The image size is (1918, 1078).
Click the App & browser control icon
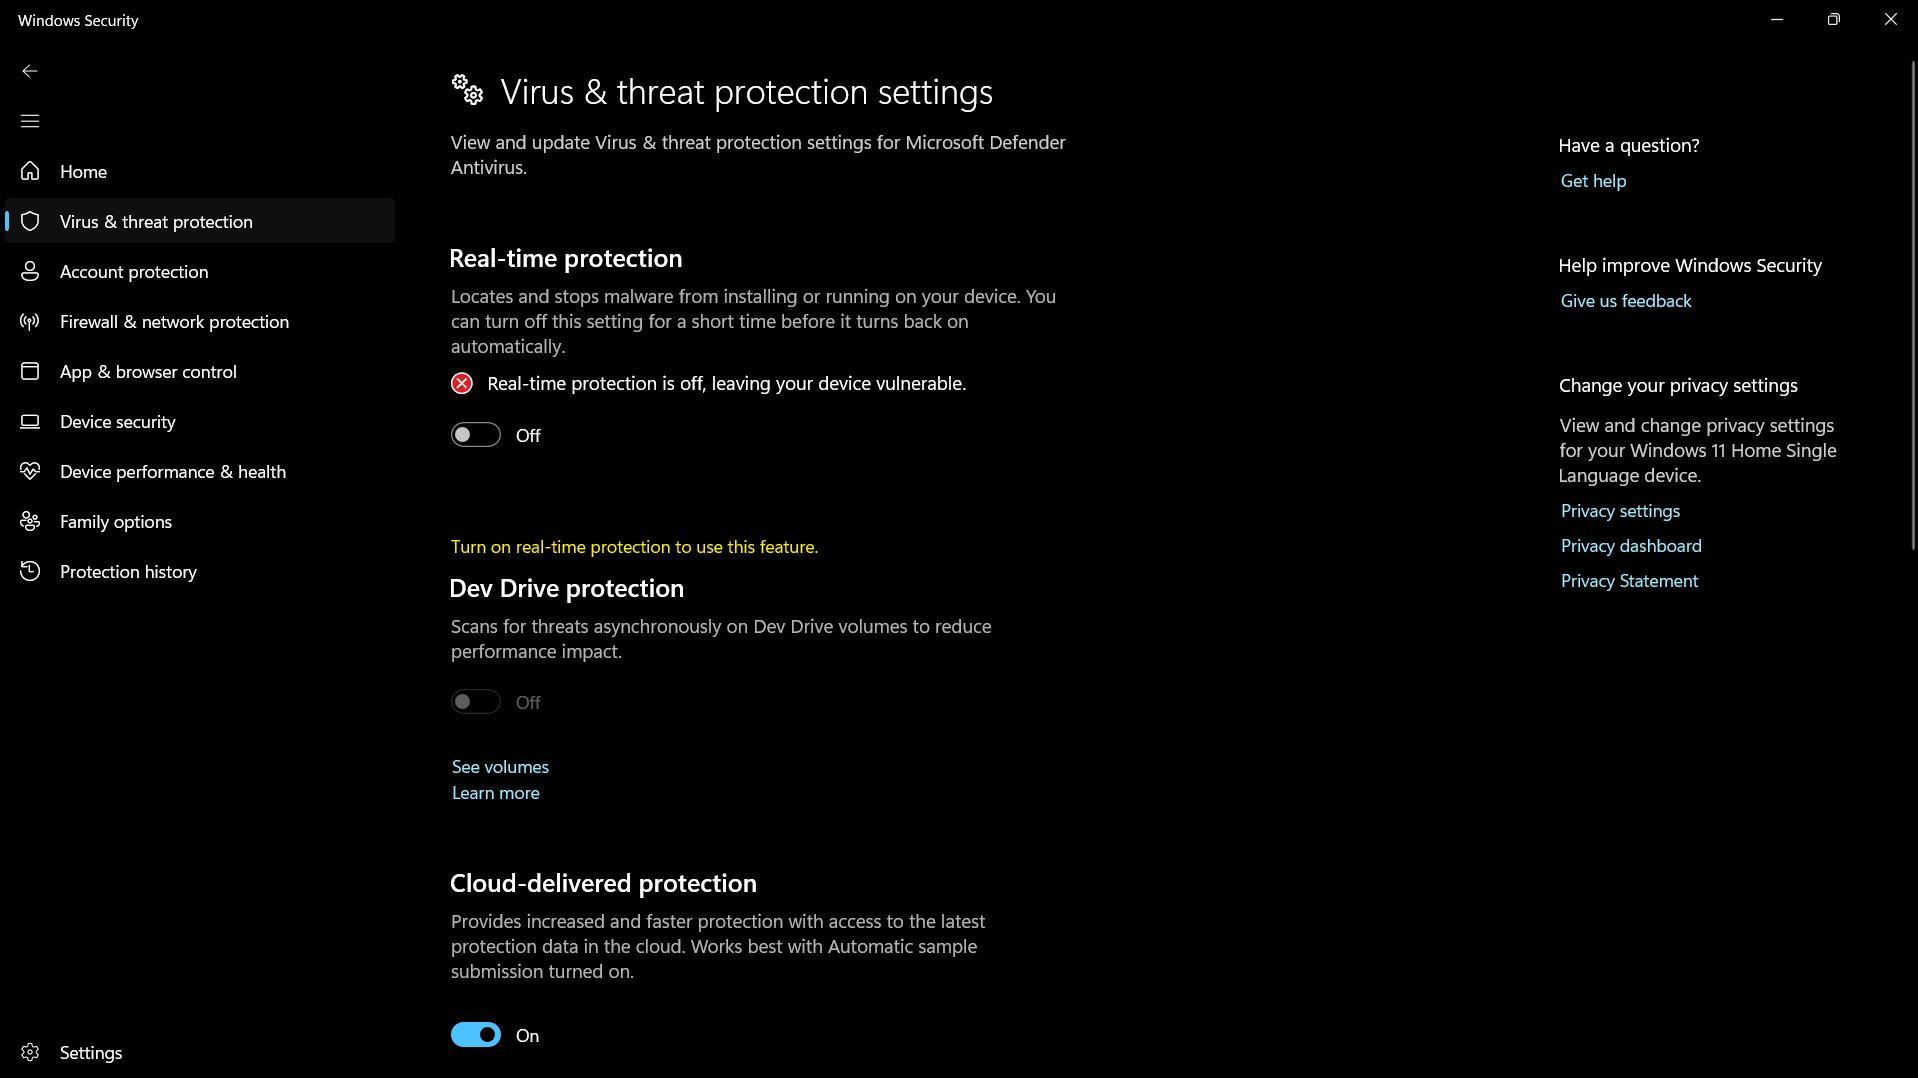(x=30, y=371)
